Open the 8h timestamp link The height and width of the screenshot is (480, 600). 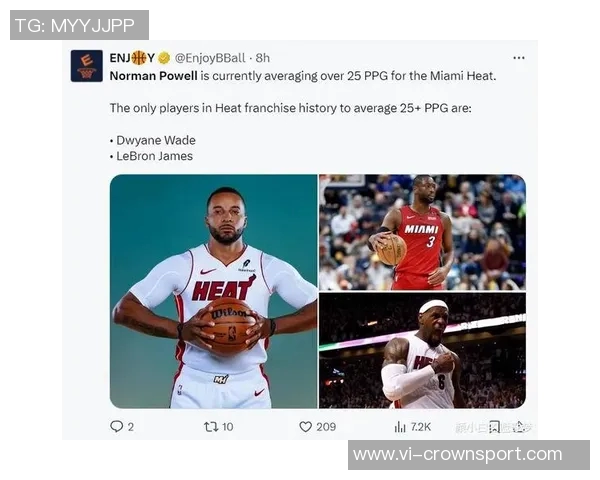pyautogui.click(x=262, y=58)
